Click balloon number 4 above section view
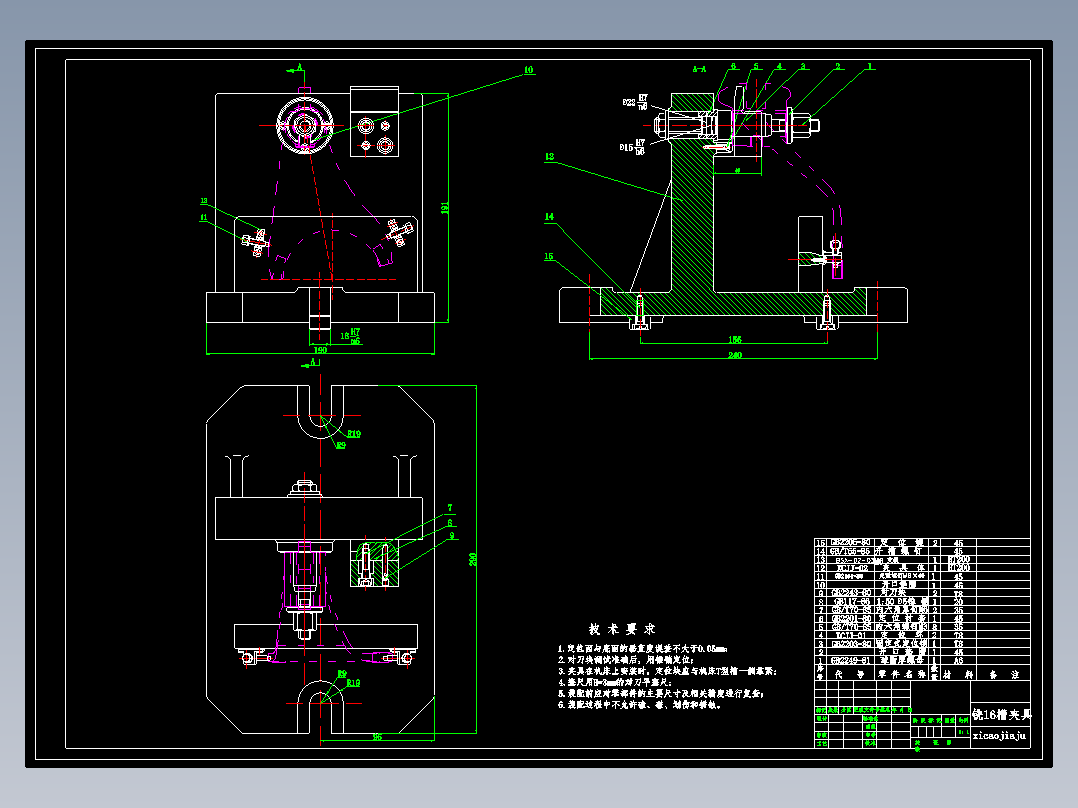Viewport: 1078px width, 808px height. (780, 67)
